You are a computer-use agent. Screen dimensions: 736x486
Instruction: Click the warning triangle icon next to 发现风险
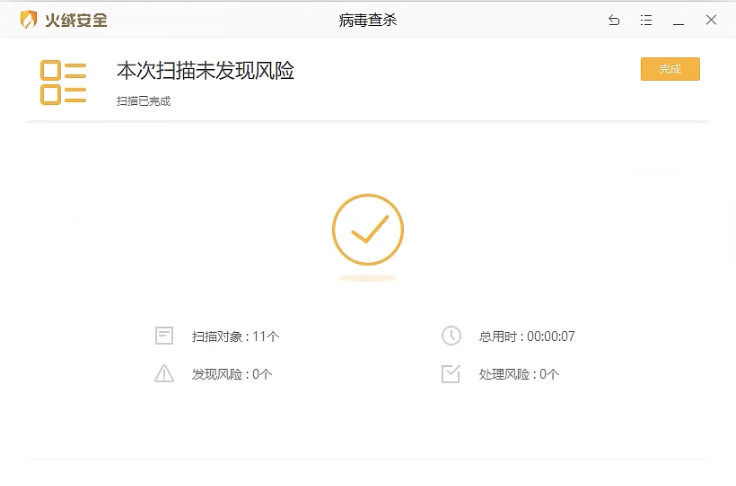click(164, 374)
